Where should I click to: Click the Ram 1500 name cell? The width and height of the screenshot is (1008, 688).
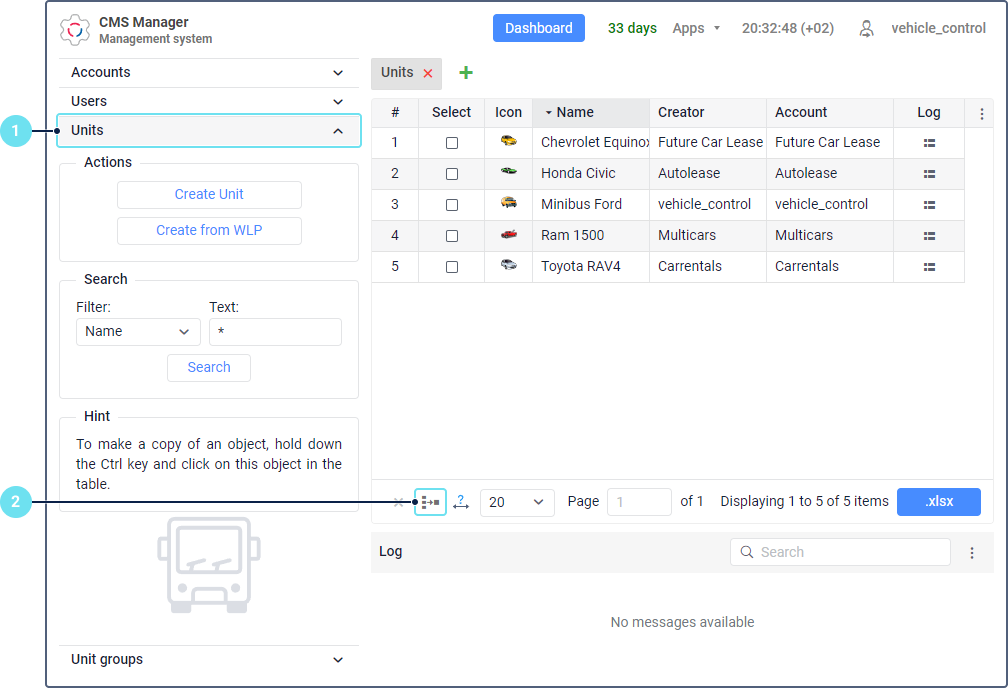click(x=591, y=236)
